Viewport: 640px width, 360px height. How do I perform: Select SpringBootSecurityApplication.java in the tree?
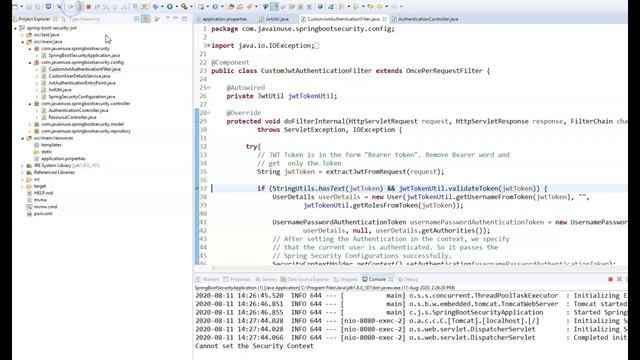pyautogui.click(x=84, y=56)
